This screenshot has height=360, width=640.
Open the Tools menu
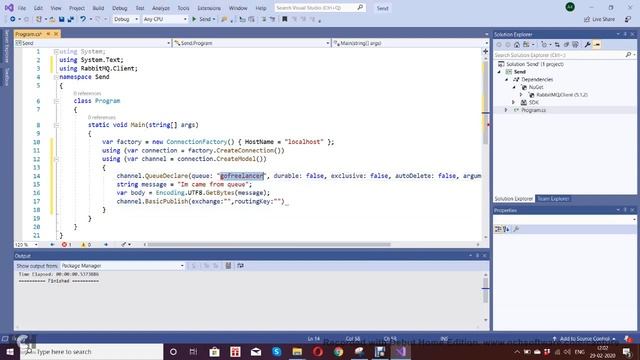tap(183, 8)
